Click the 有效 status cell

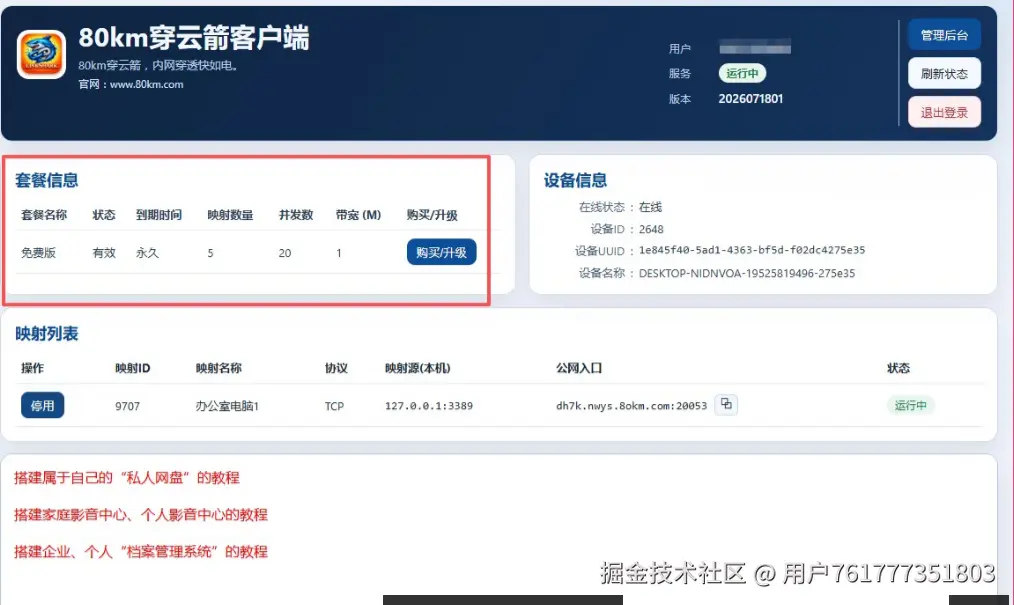pos(104,253)
